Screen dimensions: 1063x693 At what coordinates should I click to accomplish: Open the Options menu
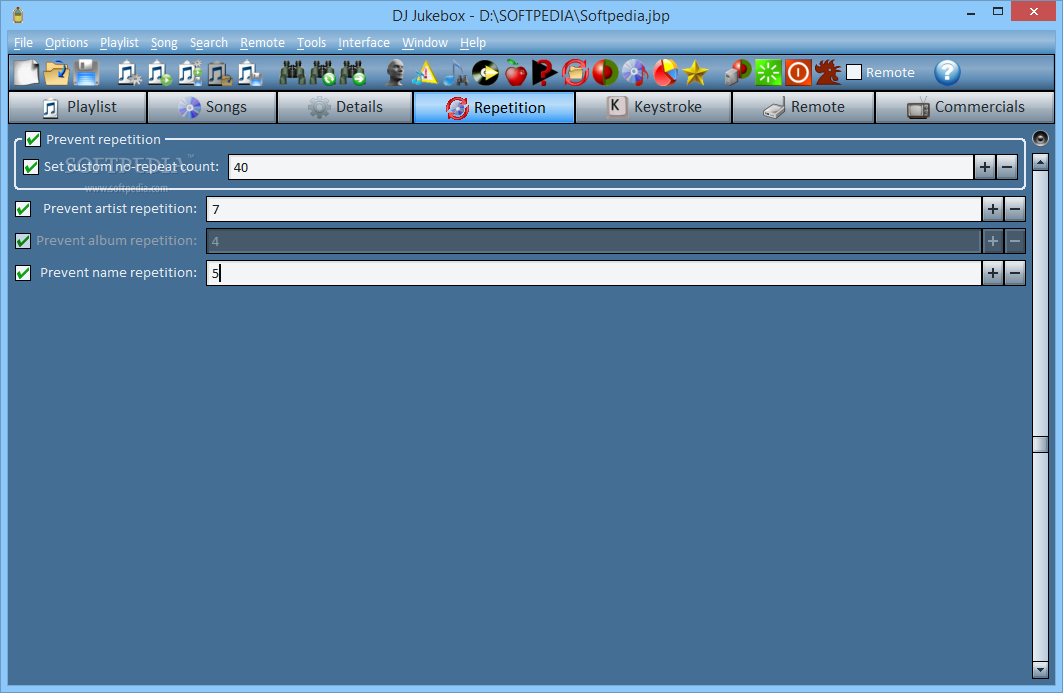pyautogui.click(x=66, y=43)
